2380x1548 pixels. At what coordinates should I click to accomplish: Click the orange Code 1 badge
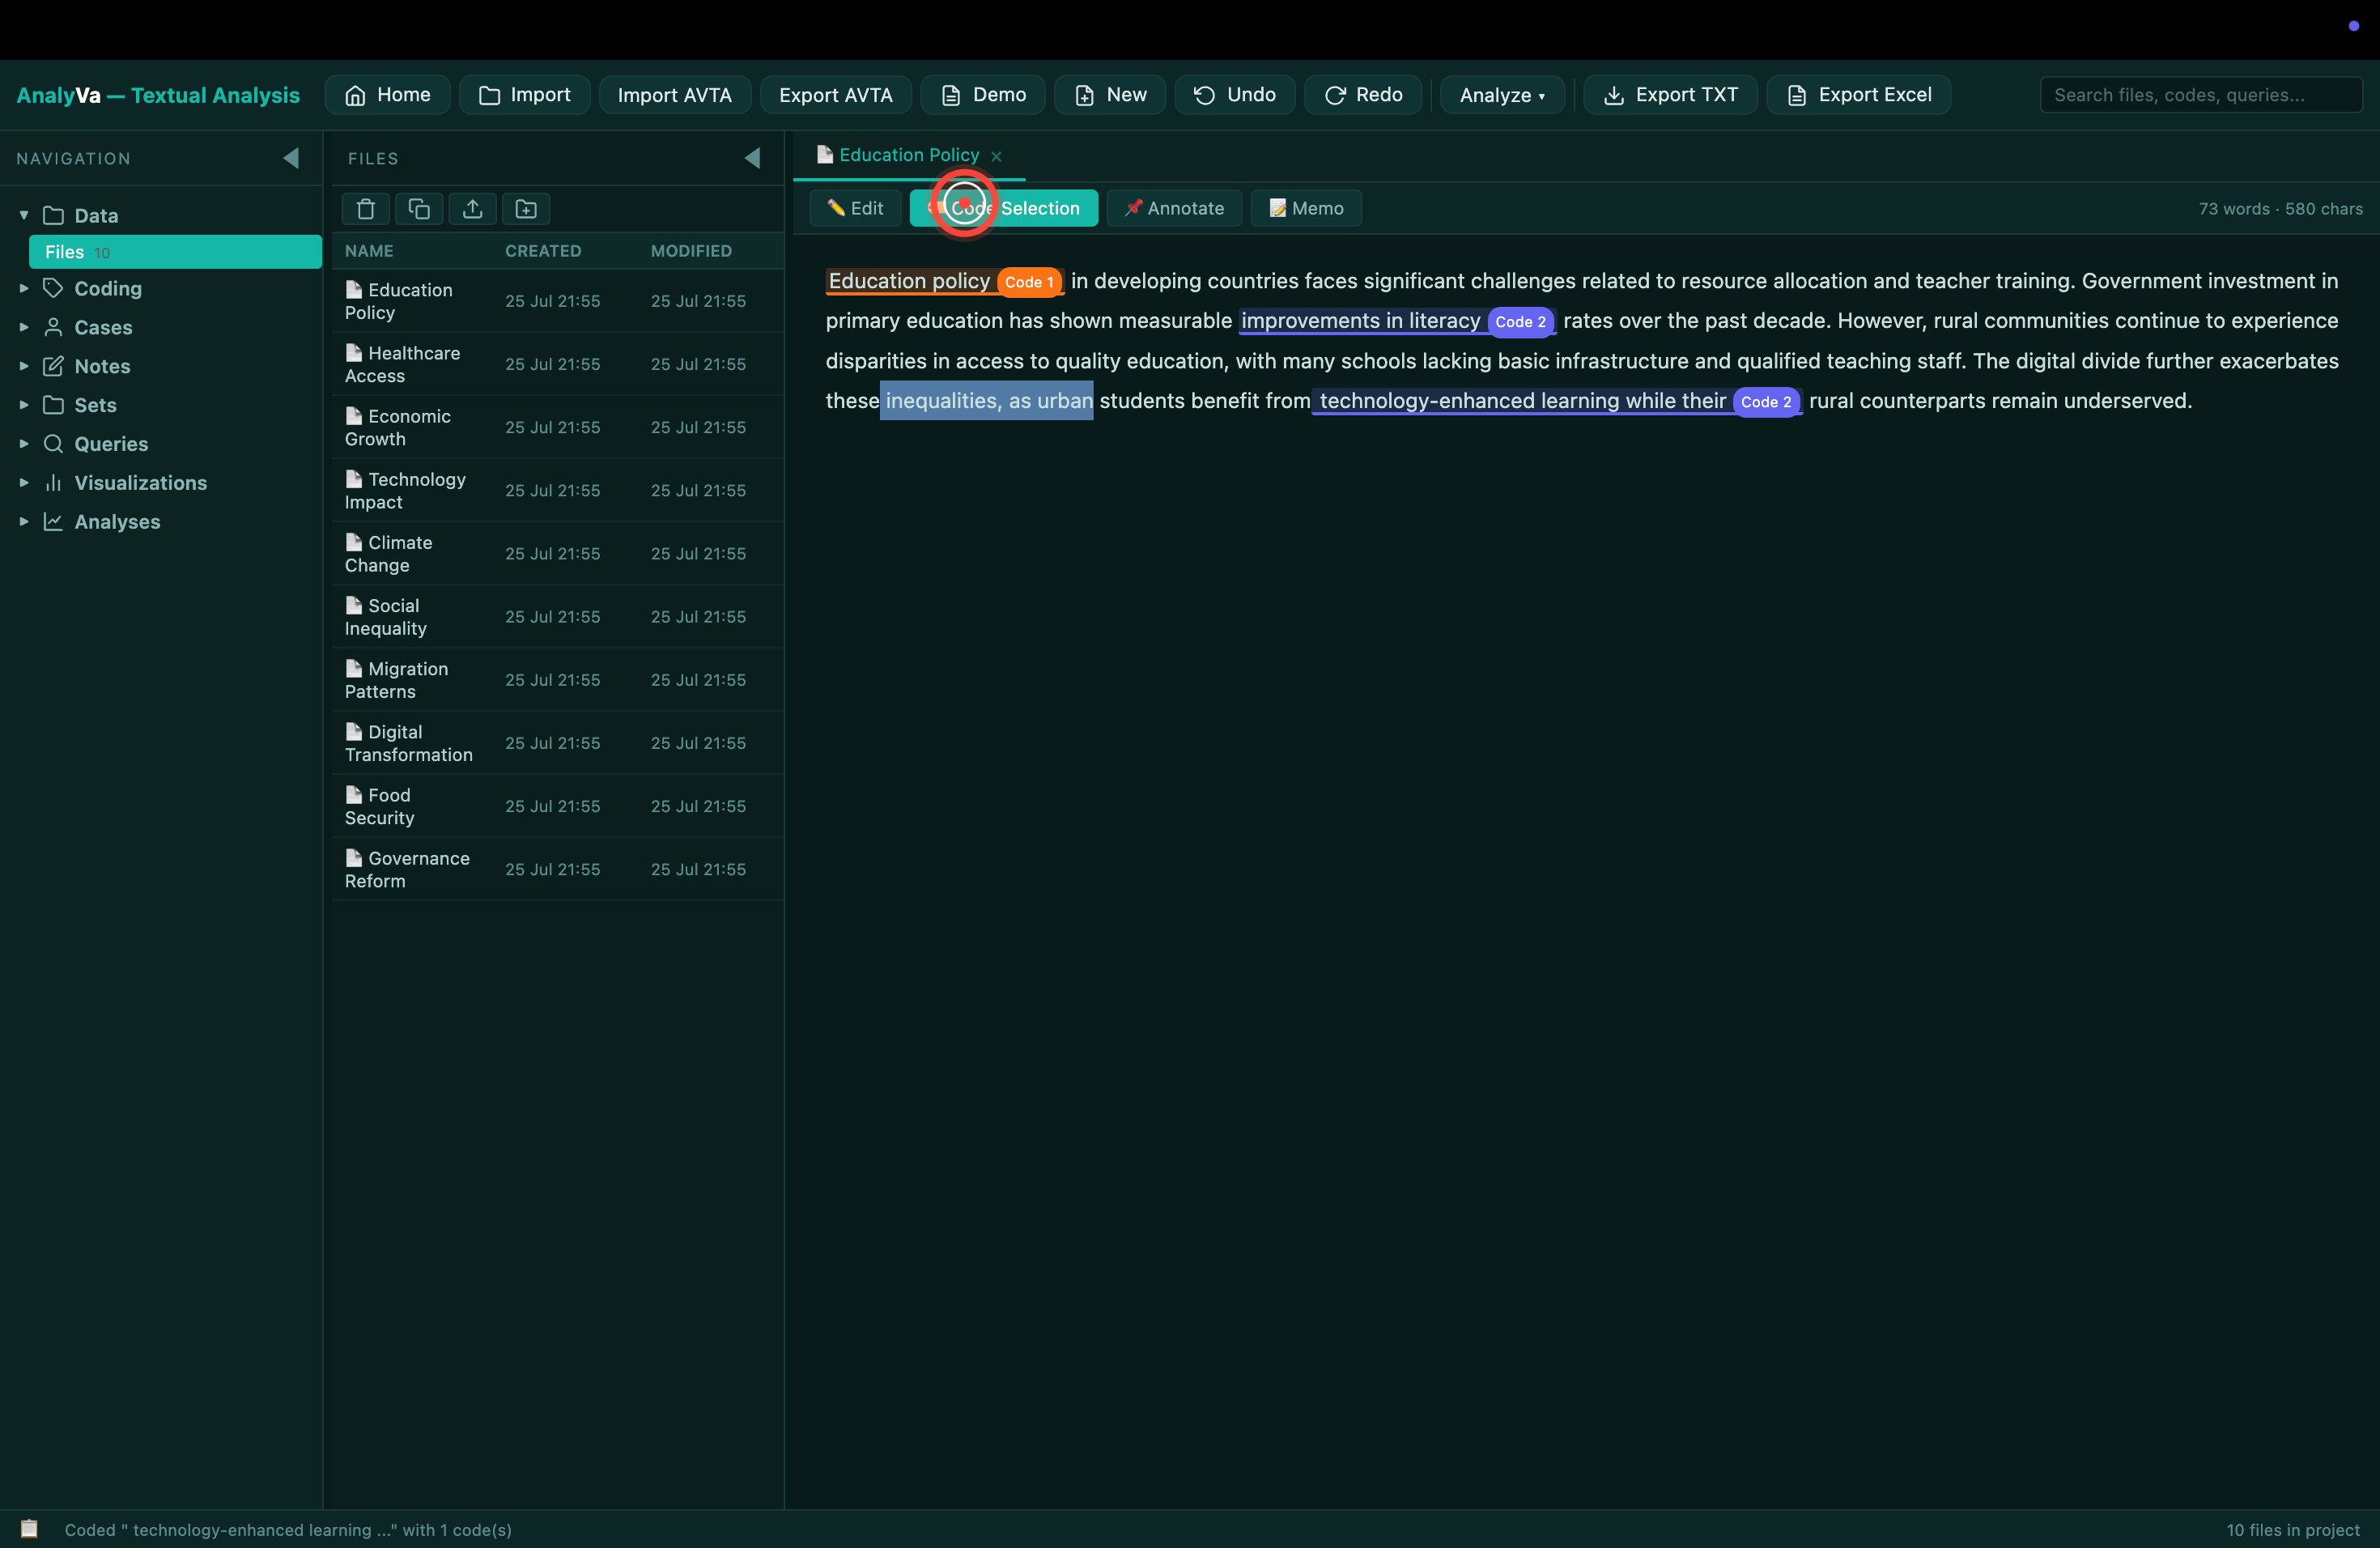(1029, 282)
